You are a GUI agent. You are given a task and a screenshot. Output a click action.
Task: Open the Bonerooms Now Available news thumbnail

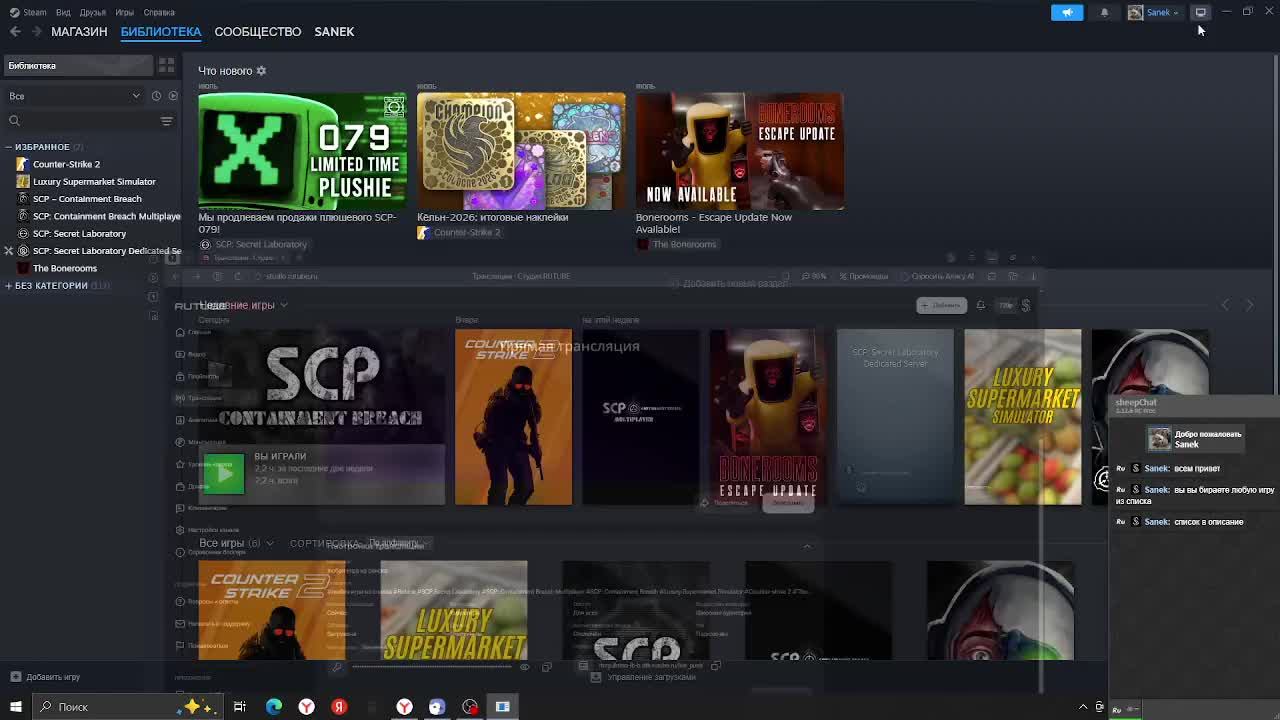[740, 151]
